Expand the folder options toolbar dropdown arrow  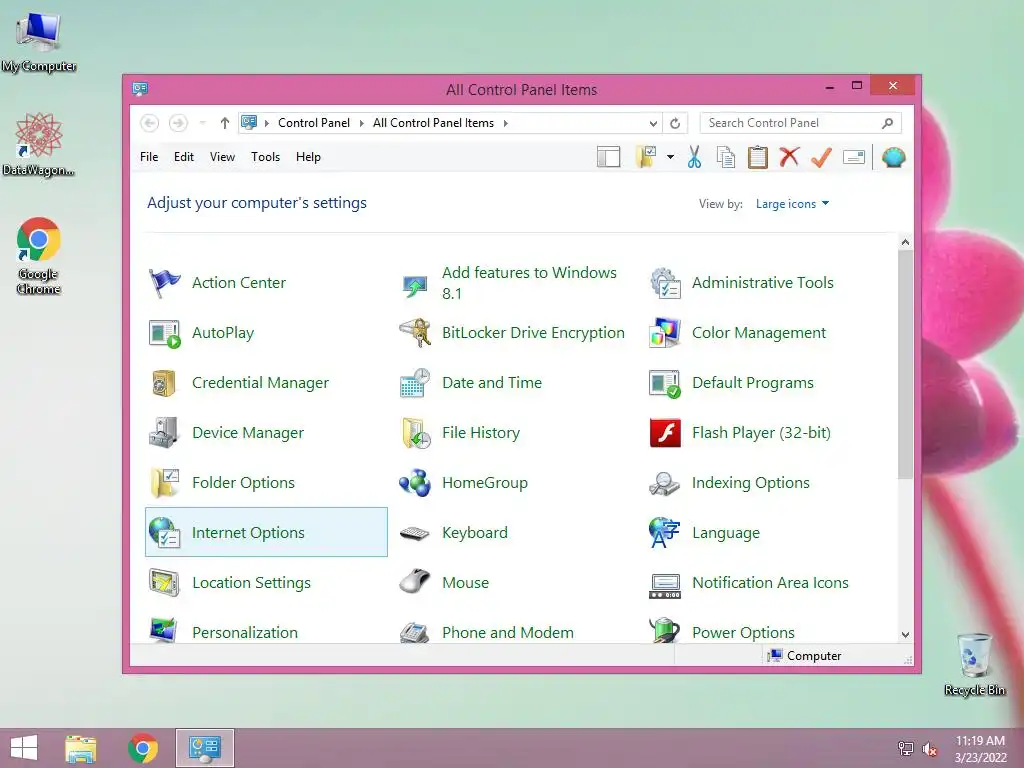(x=670, y=157)
